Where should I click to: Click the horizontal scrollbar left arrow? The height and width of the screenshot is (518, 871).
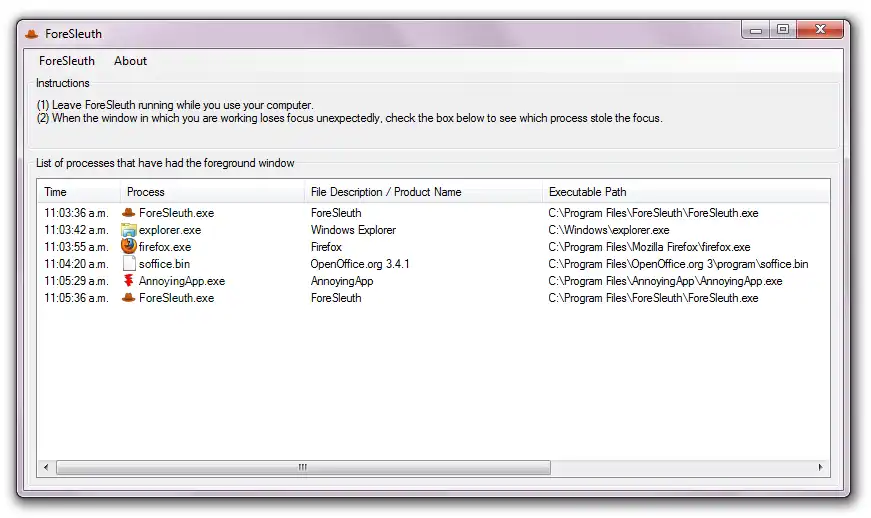[46, 467]
